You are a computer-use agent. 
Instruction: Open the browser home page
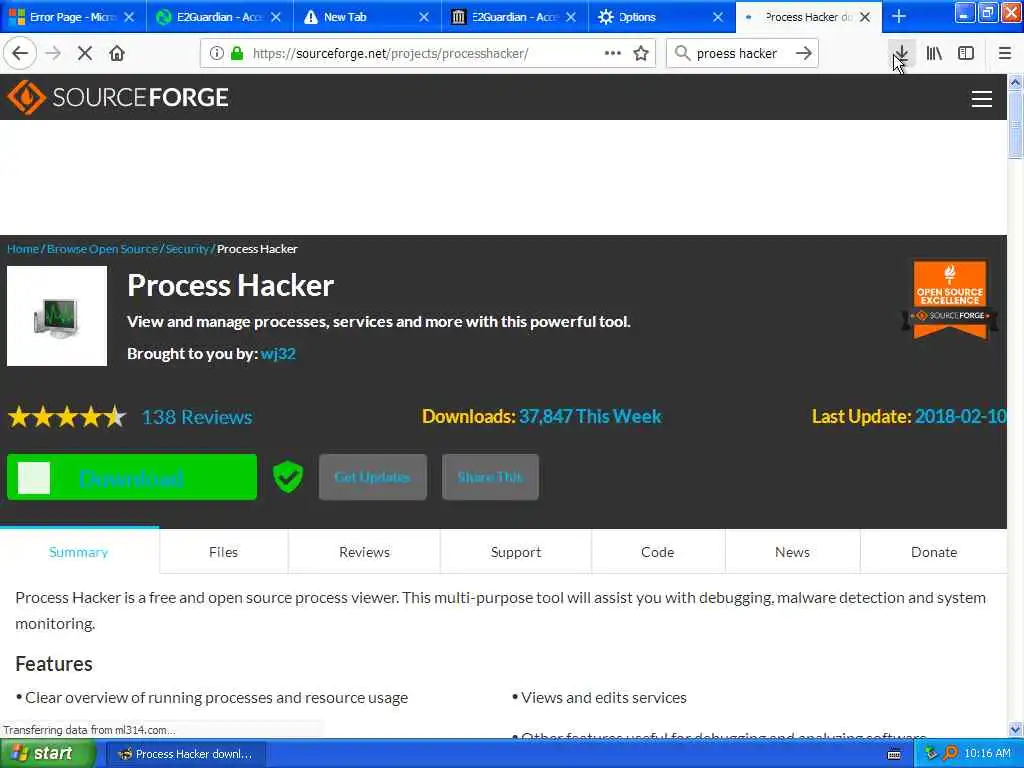click(117, 53)
